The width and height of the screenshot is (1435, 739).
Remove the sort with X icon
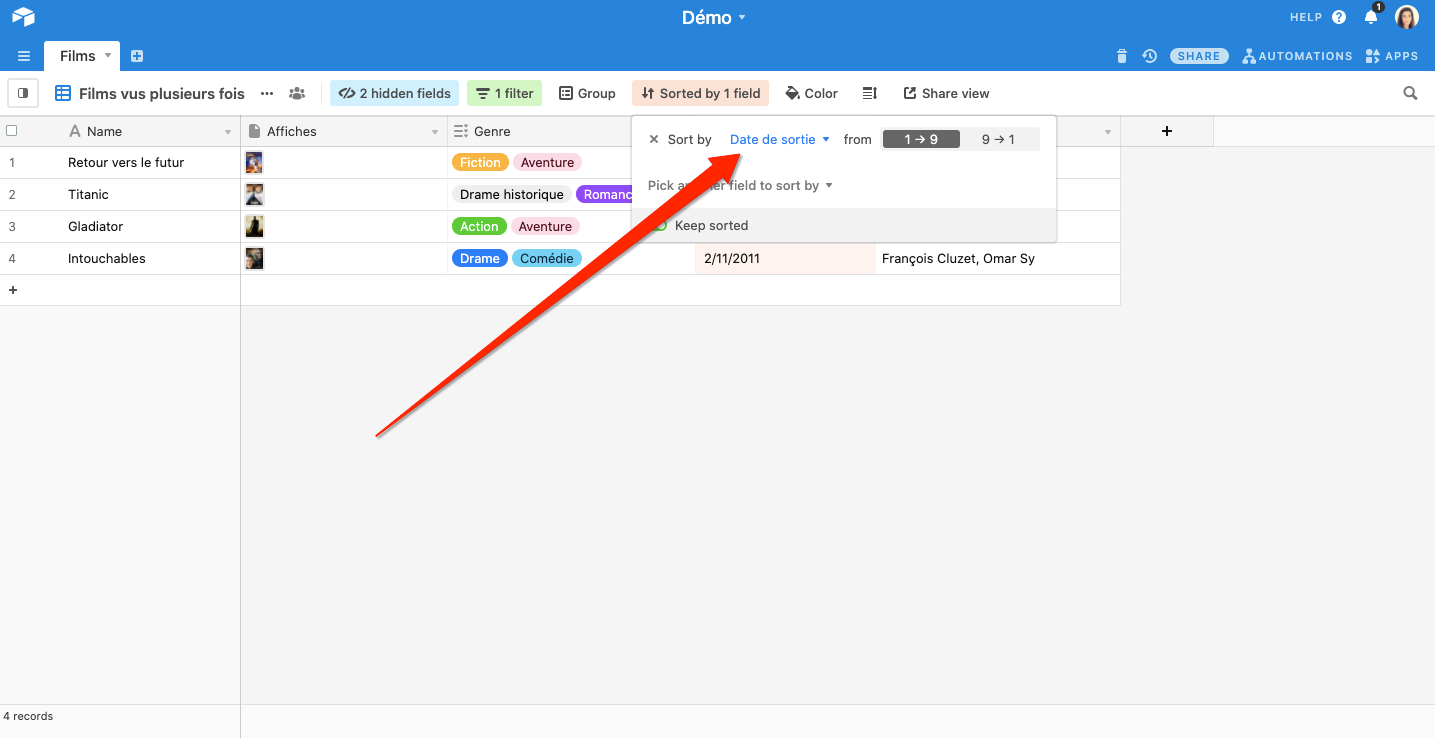[654, 139]
